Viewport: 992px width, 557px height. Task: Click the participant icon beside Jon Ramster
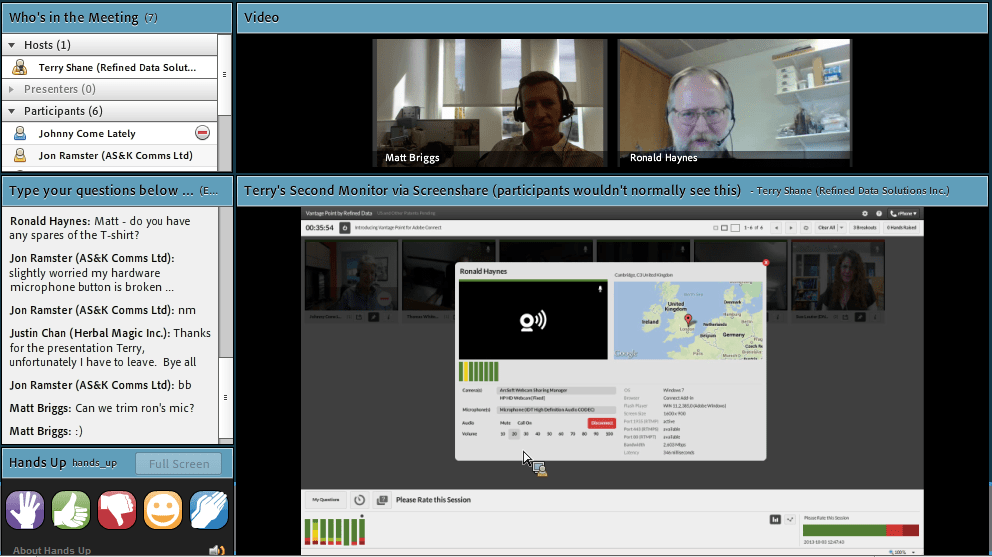pos(20,155)
